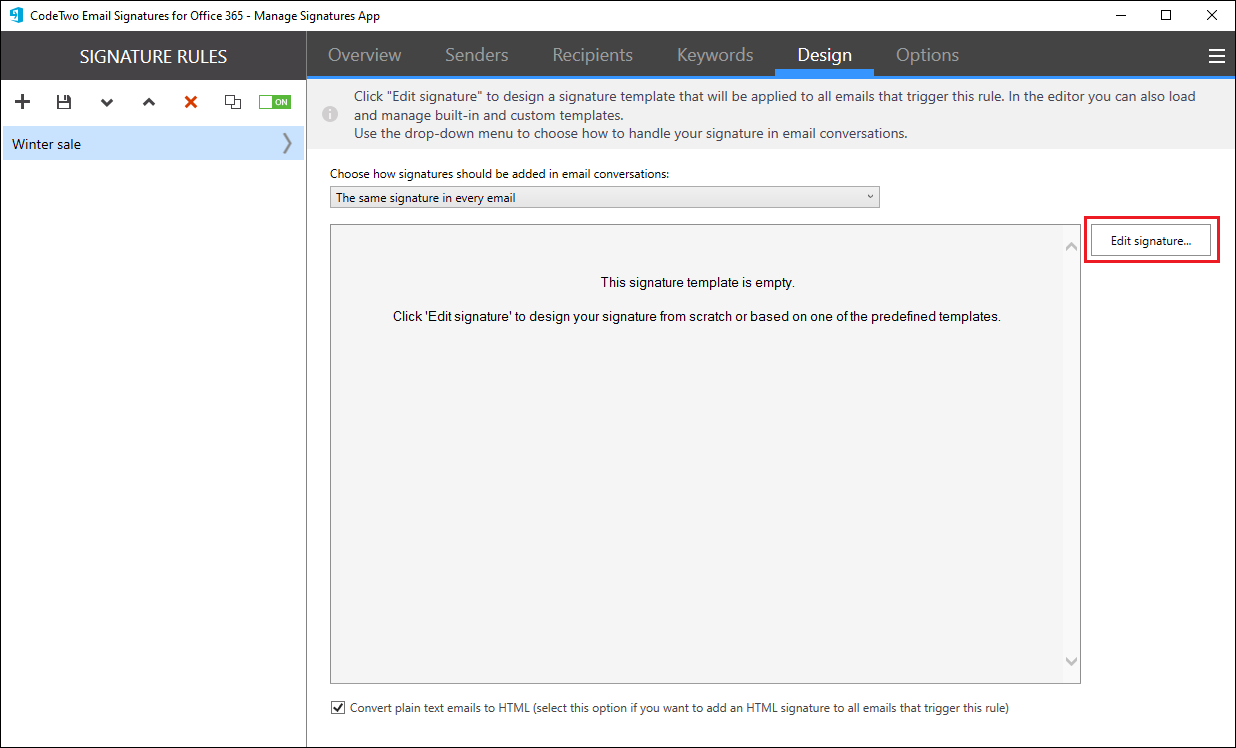Expand the Winter sale rule details
Viewport: 1236px width, 748px height.
(x=287, y=143)
